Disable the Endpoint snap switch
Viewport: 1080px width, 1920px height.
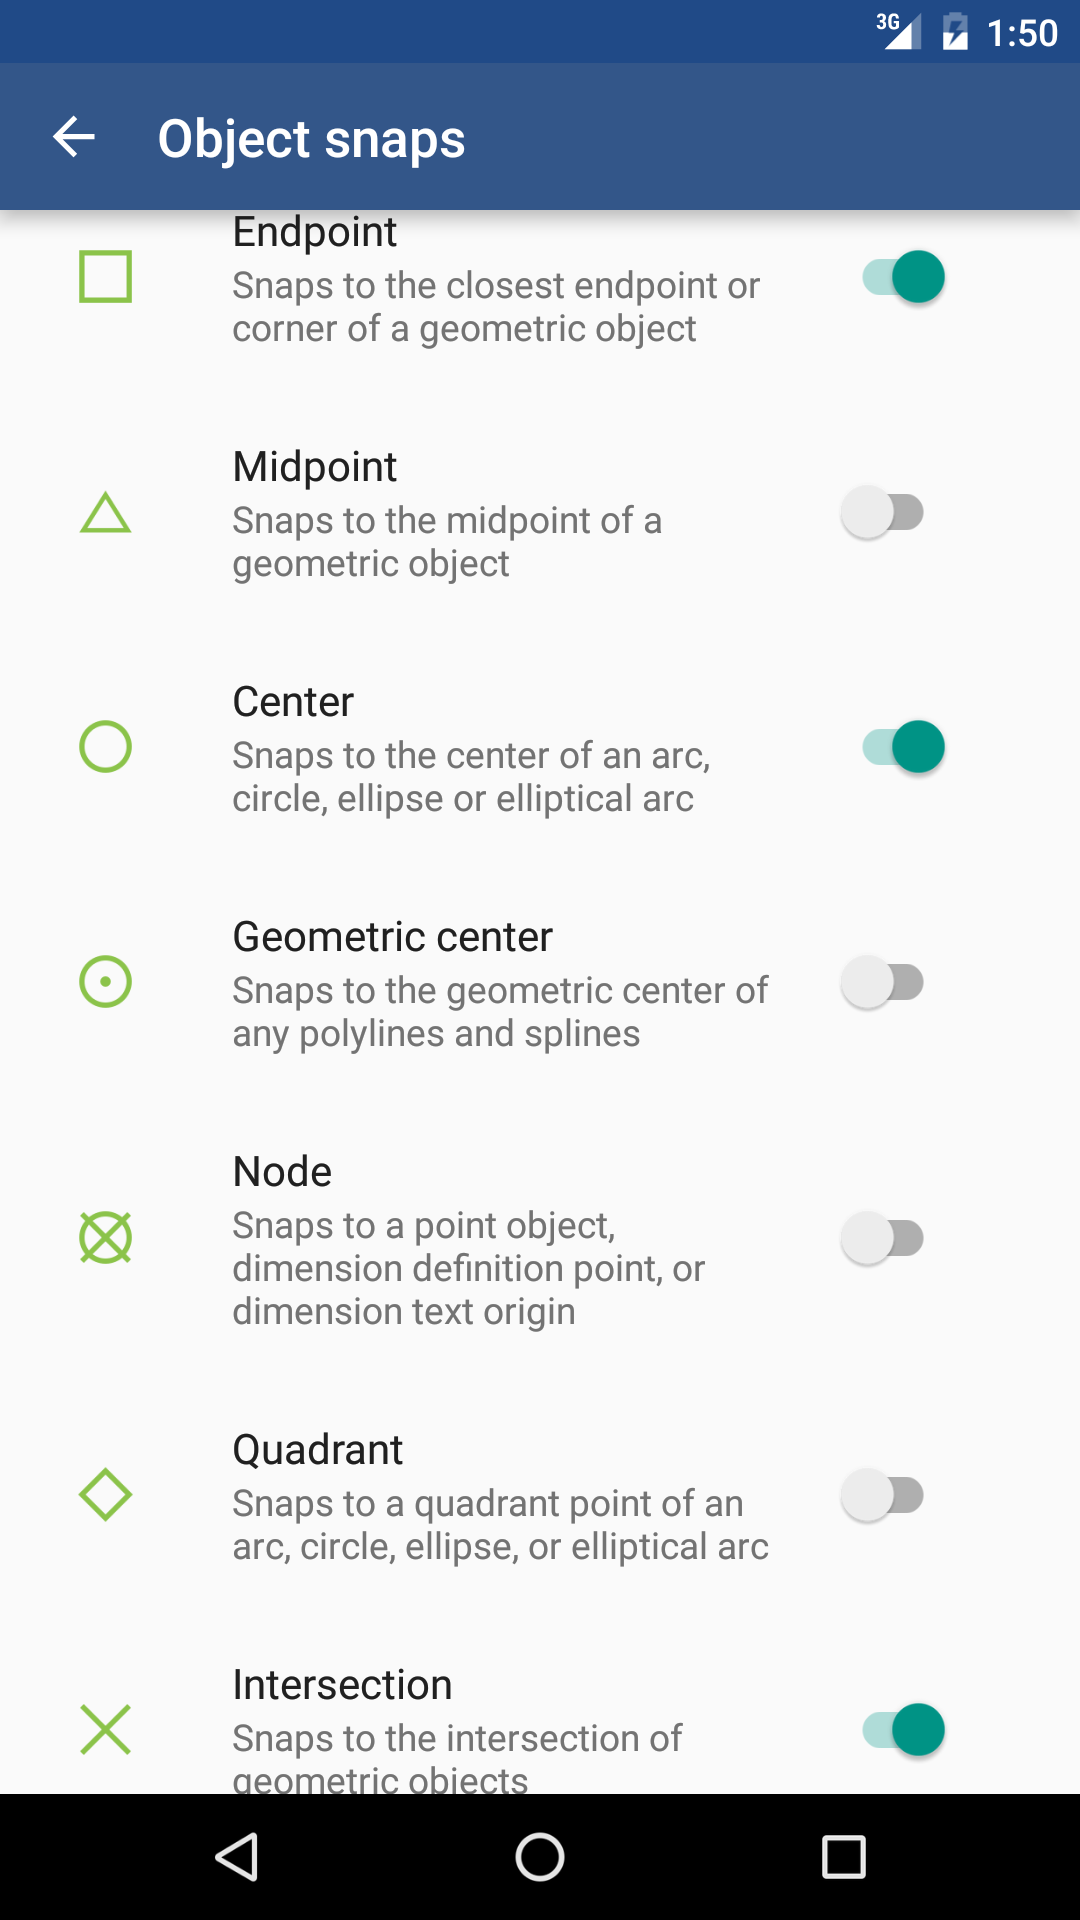coord(903,277)
